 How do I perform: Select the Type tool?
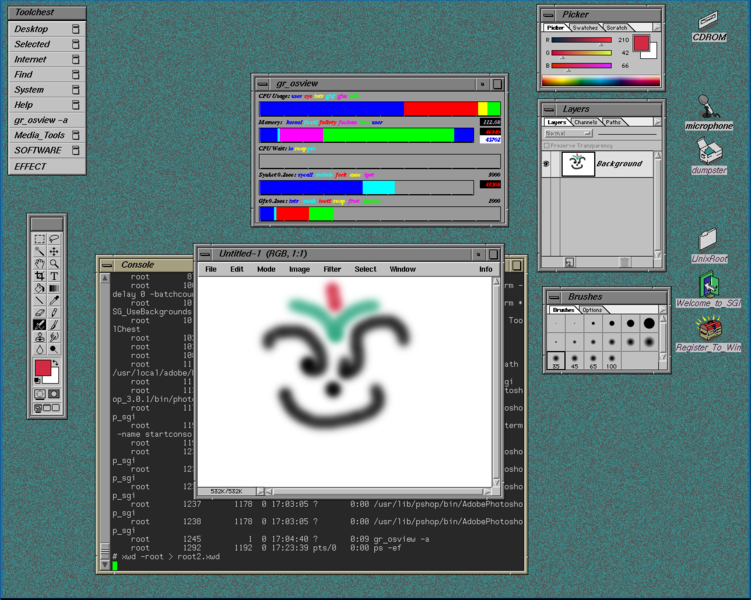[54, 276]
